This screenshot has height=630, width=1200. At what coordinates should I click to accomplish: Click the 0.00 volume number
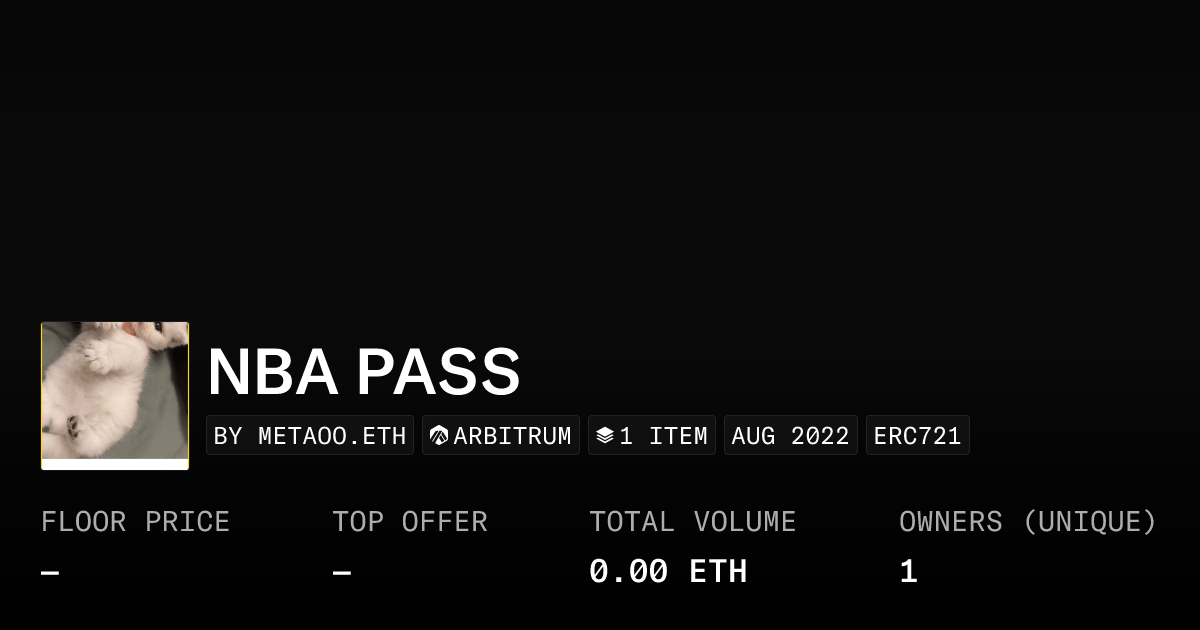pyautogui.click(x=628, y=572)
